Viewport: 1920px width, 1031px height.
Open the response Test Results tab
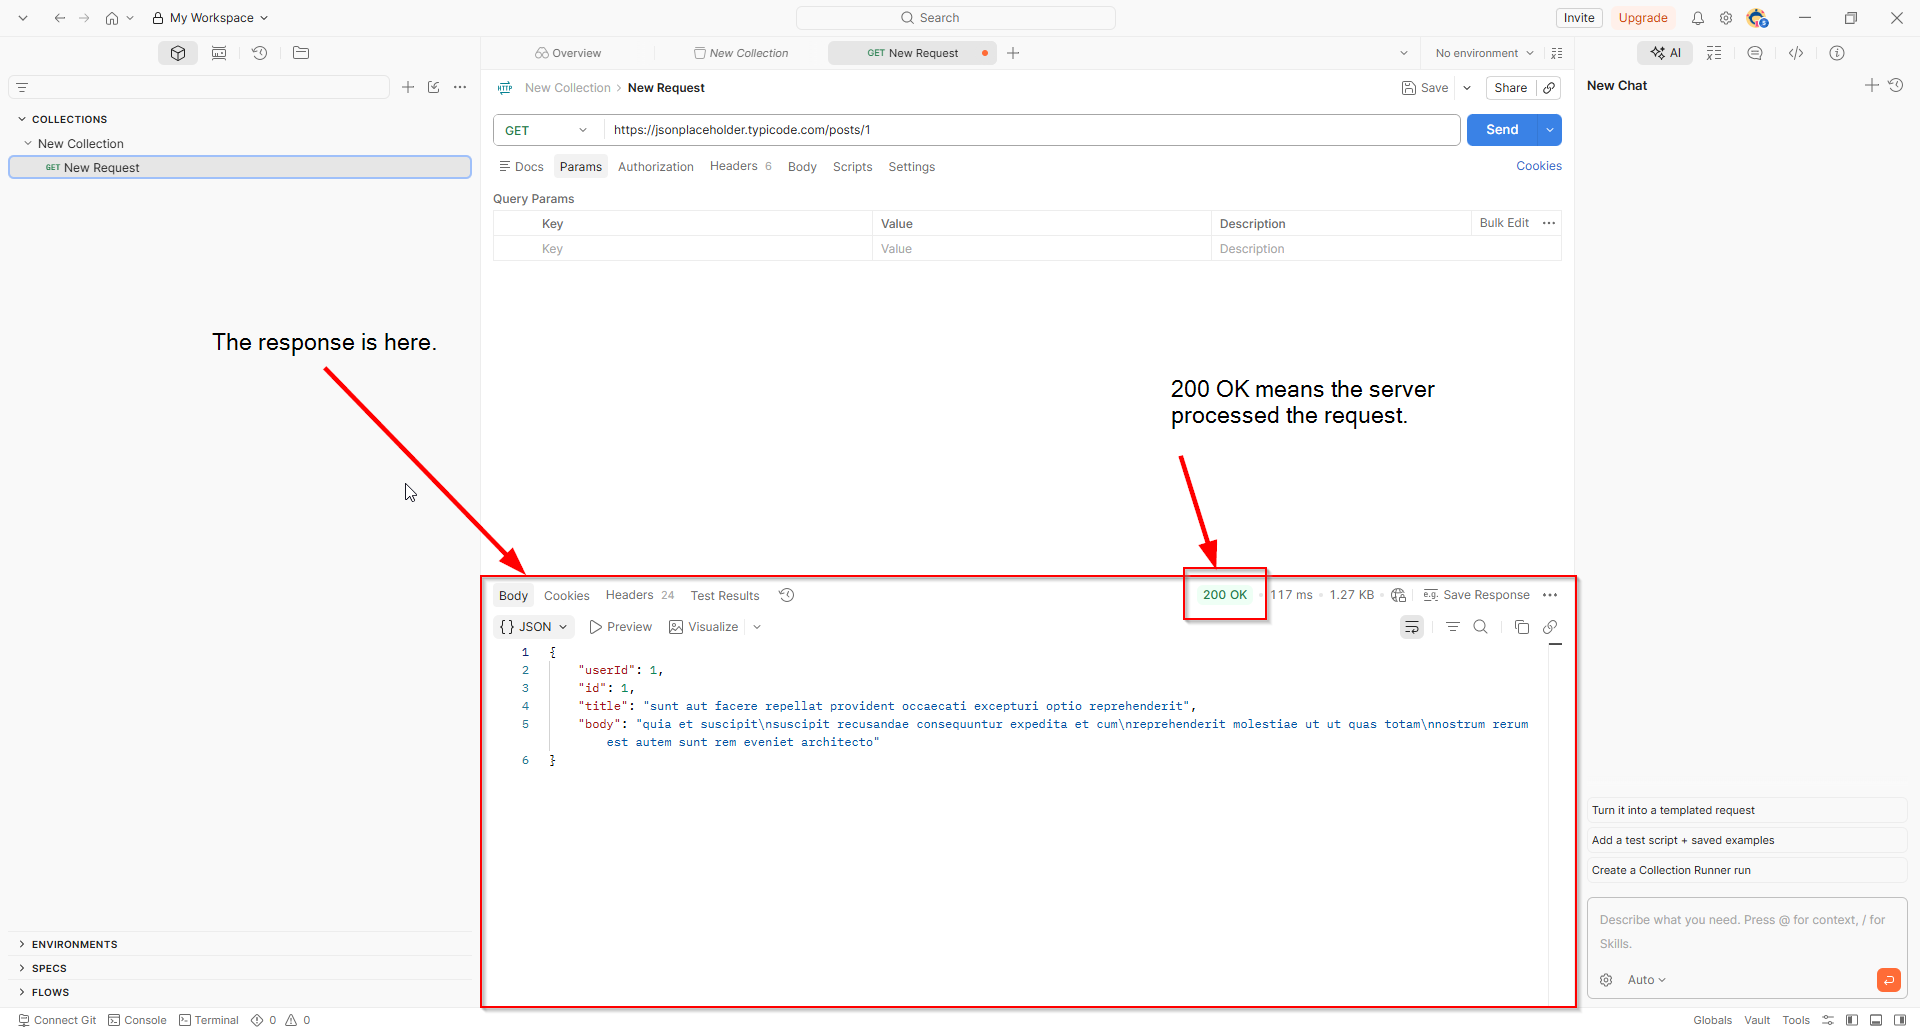[725, 596]
